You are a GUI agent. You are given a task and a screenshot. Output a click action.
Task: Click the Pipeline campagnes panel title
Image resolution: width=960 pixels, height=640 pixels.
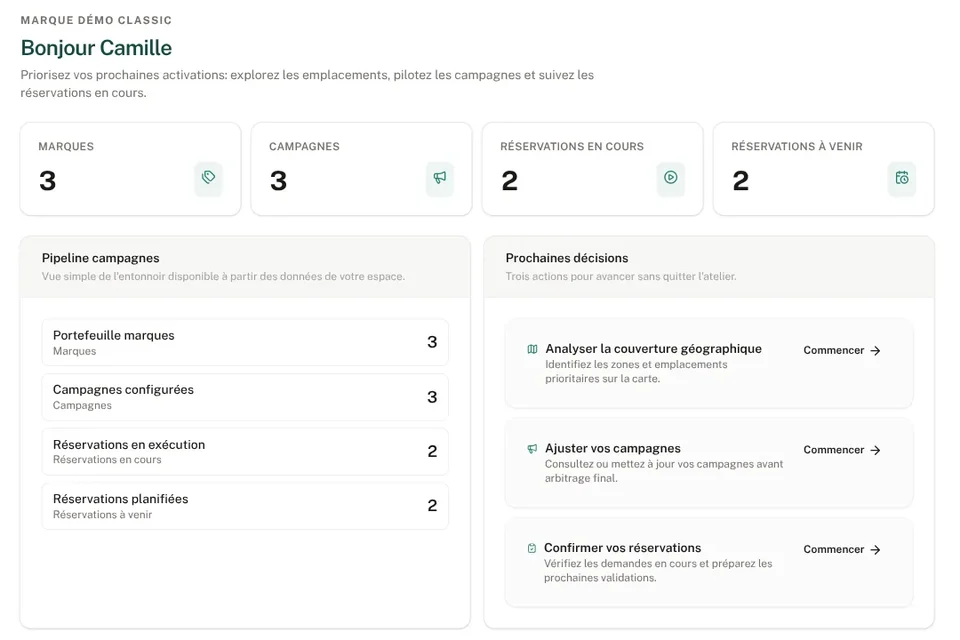100,258
